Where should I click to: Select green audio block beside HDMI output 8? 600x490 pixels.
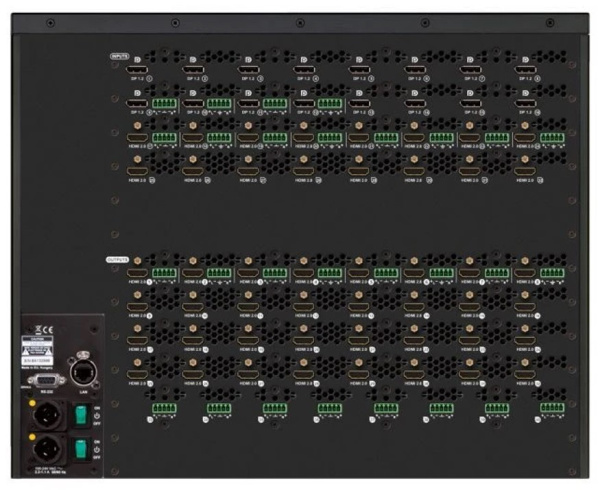click(x=552, y=273)
